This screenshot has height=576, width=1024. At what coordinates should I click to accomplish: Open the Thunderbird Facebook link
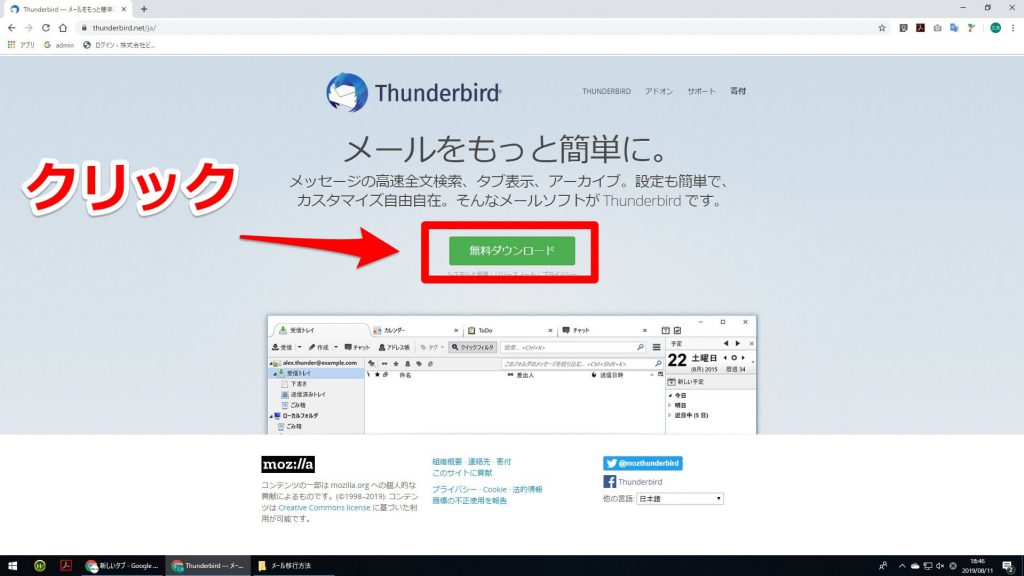point(633,482)
